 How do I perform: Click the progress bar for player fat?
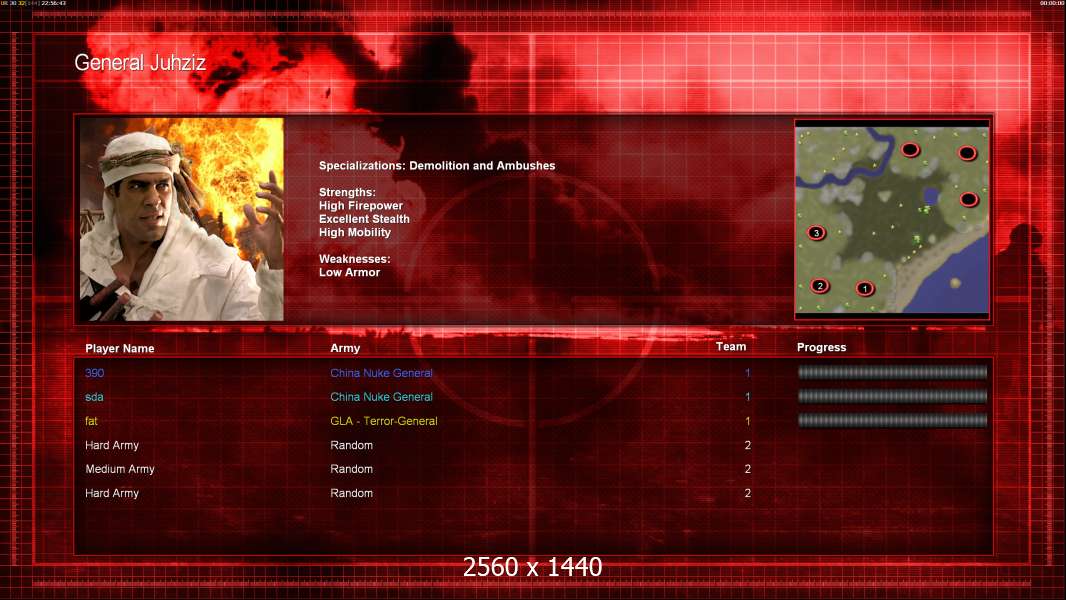pyautogui.click(x=892, y=421)
